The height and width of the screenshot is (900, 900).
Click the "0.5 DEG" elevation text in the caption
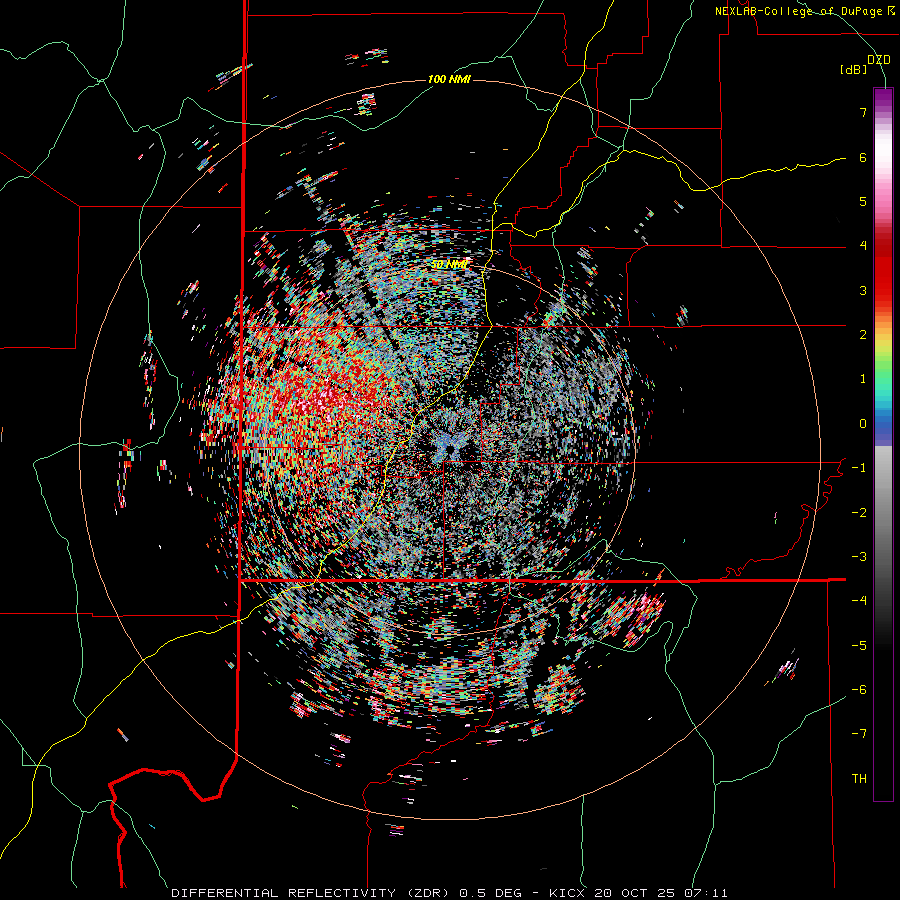[x=491, y=893]
